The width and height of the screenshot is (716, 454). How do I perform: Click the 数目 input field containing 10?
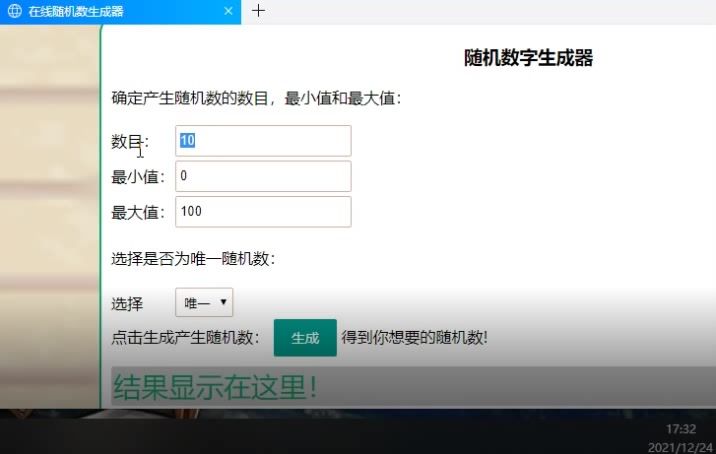[x=263, y=141]
